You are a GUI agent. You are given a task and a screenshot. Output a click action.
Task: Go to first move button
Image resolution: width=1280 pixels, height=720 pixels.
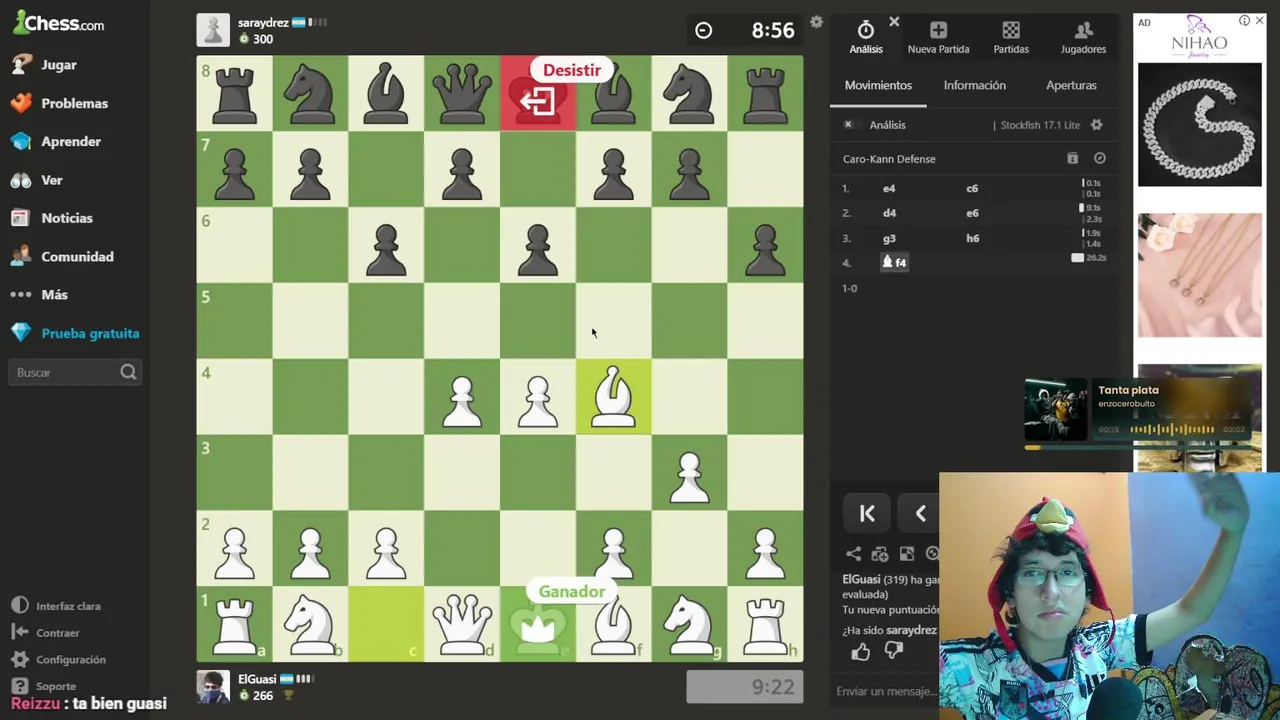tap(867, 514)
